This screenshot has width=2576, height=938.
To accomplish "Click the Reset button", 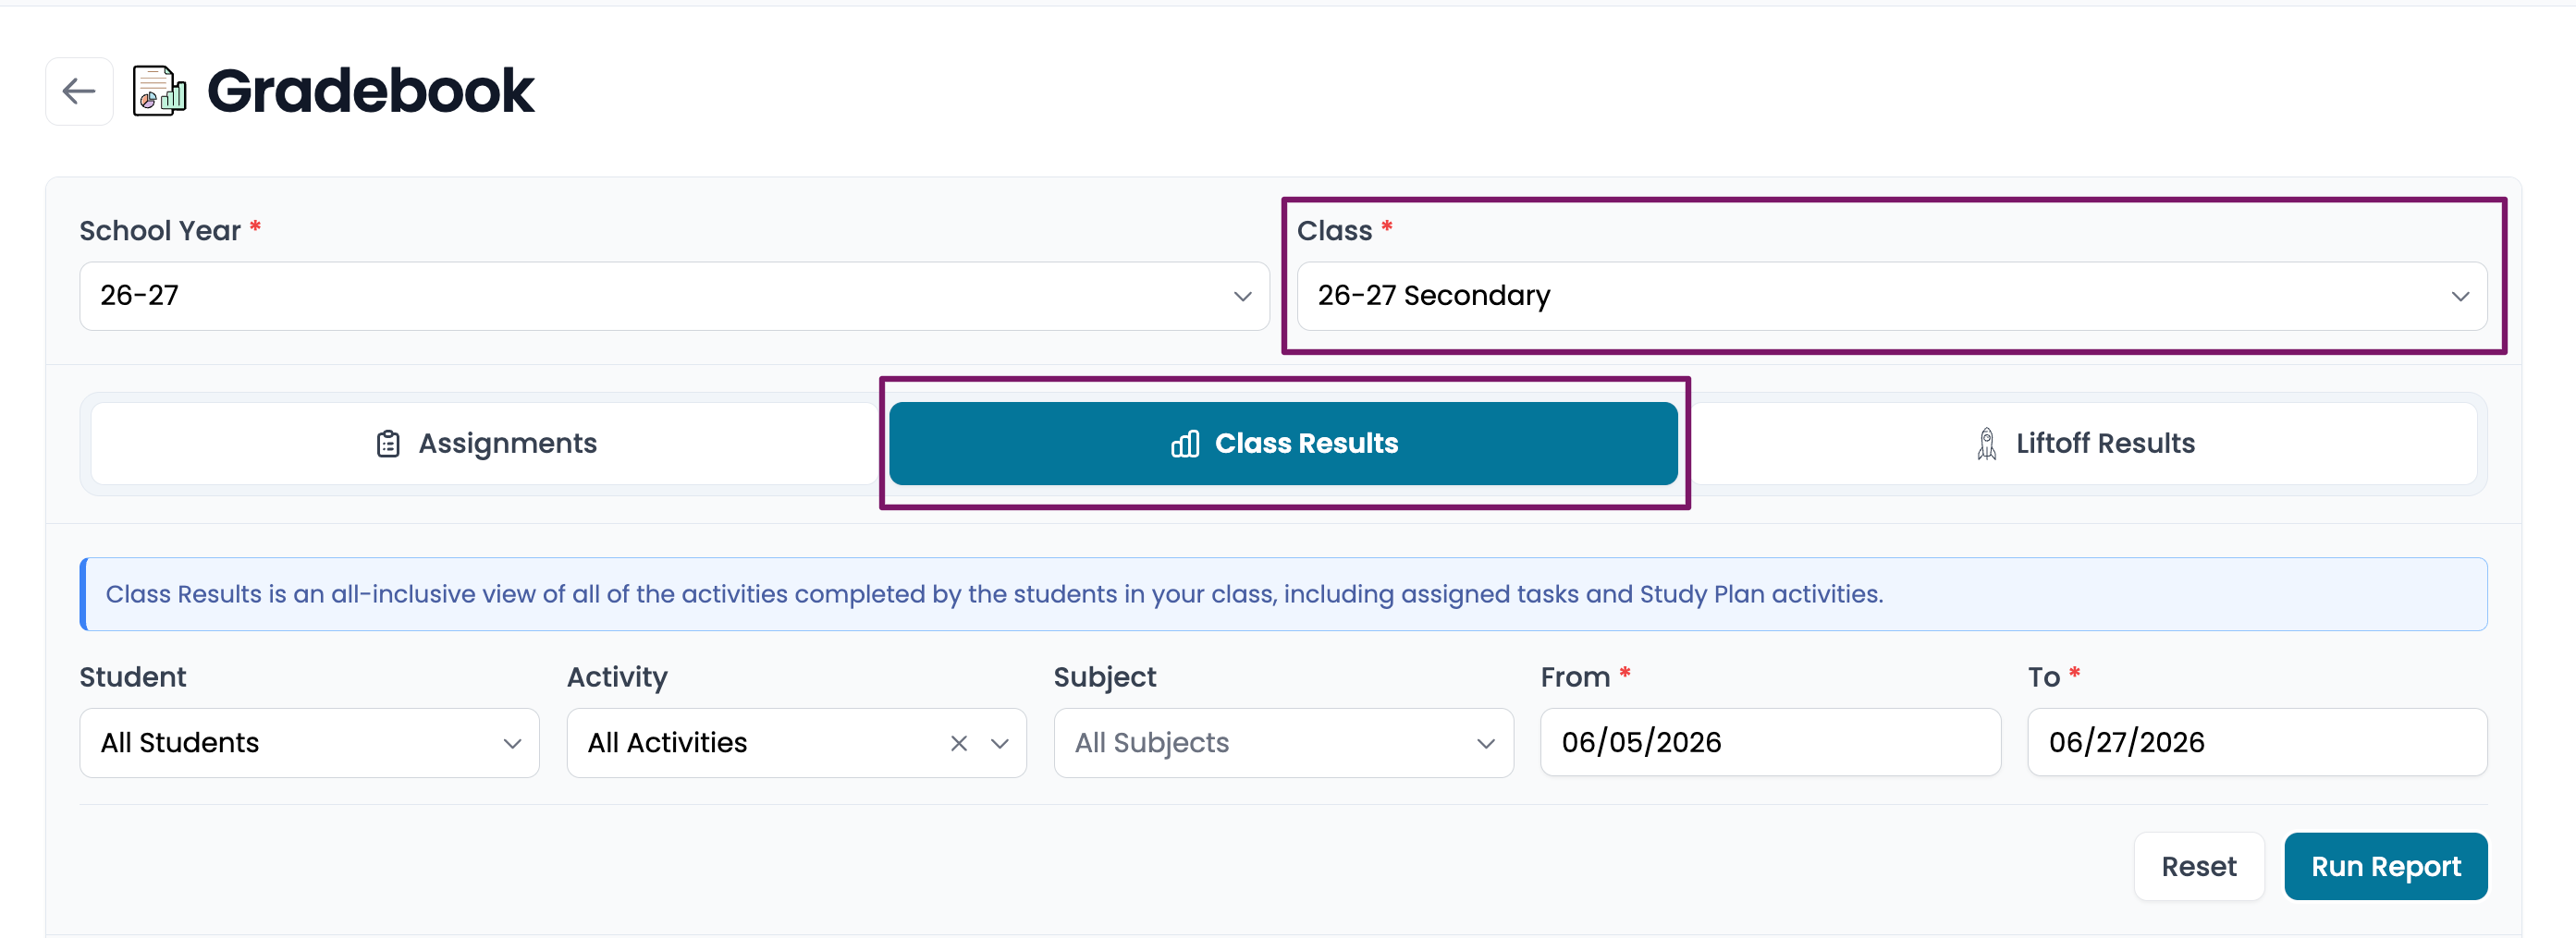I will pyautogui.click(x=2198, y=866).
